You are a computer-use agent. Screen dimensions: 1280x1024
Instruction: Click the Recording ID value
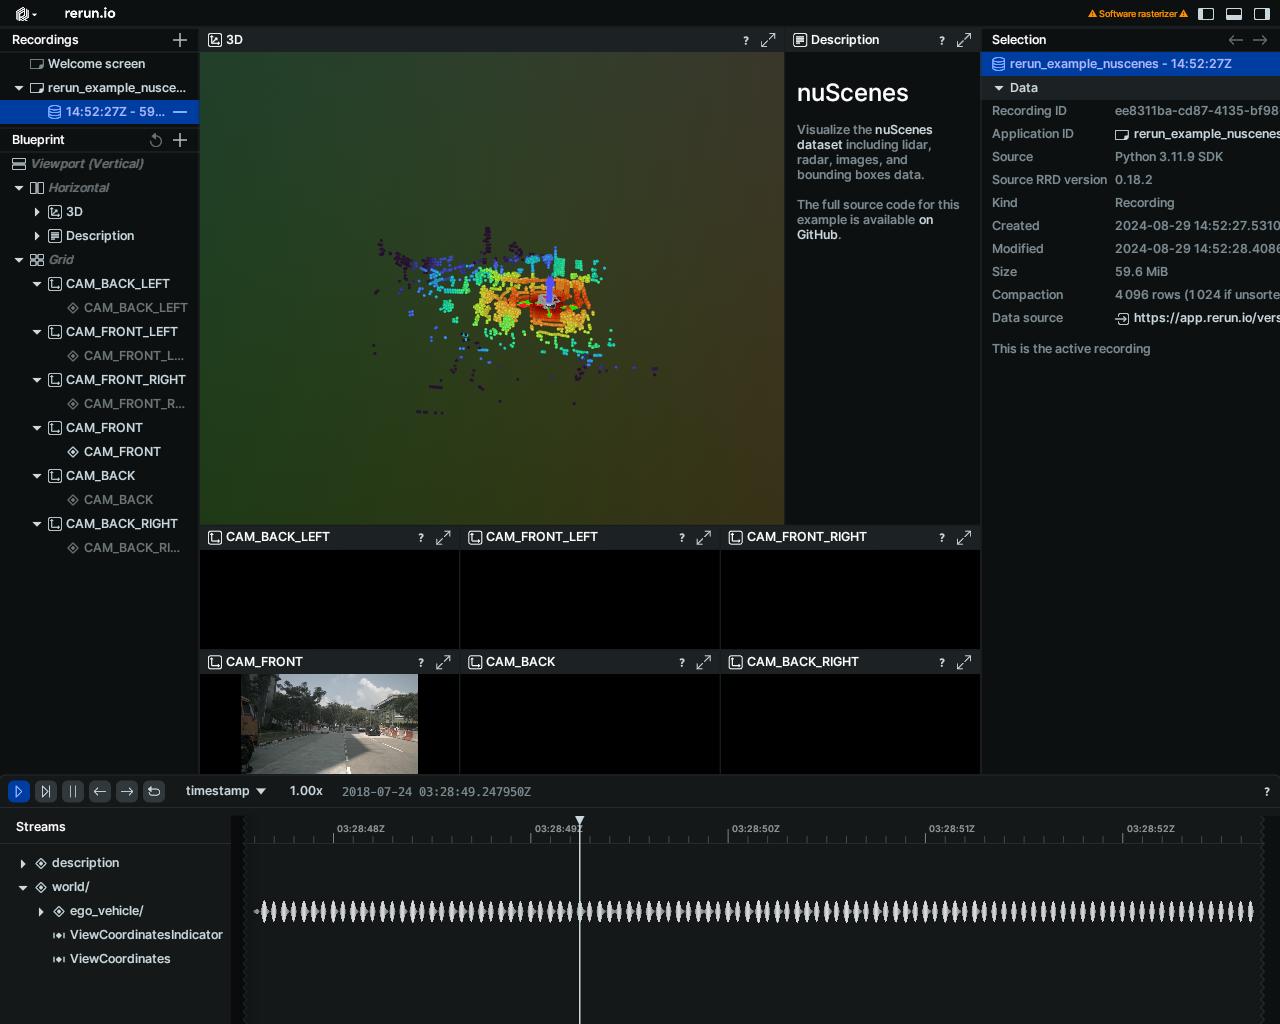pos(1197,111)
